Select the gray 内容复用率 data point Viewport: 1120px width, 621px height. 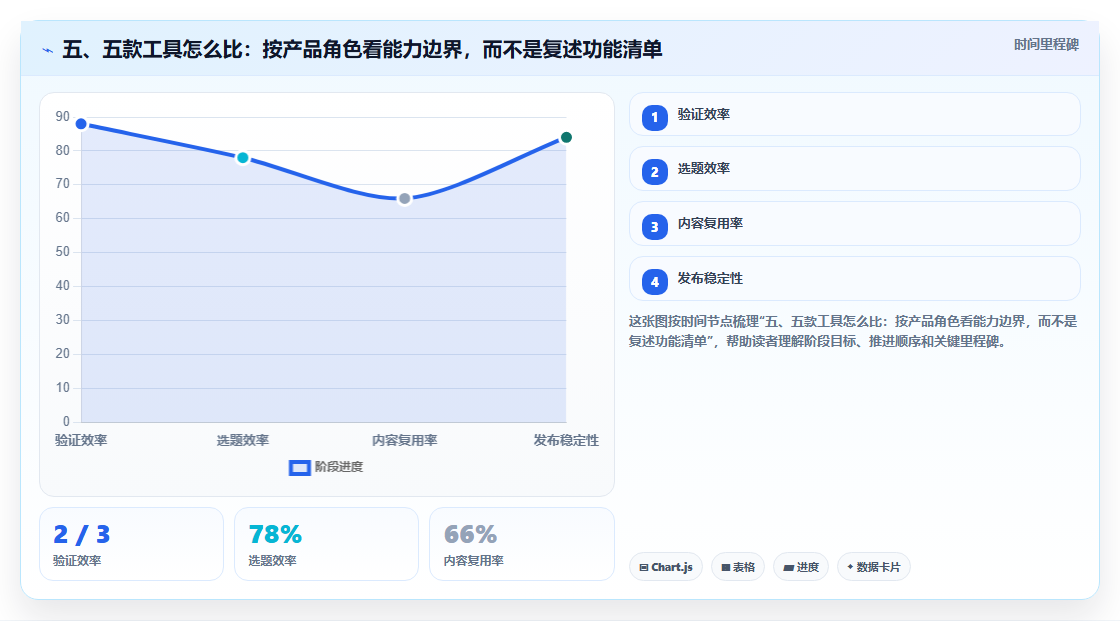click(404, 199)
